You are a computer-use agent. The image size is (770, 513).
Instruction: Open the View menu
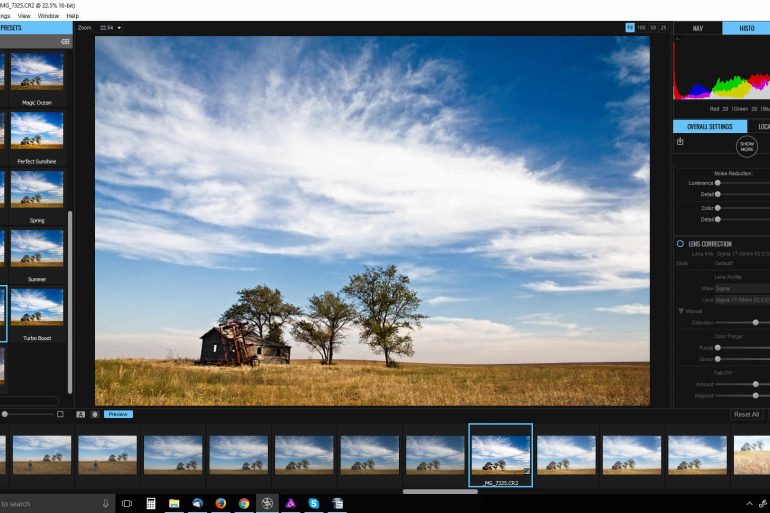tap(24, 16)
